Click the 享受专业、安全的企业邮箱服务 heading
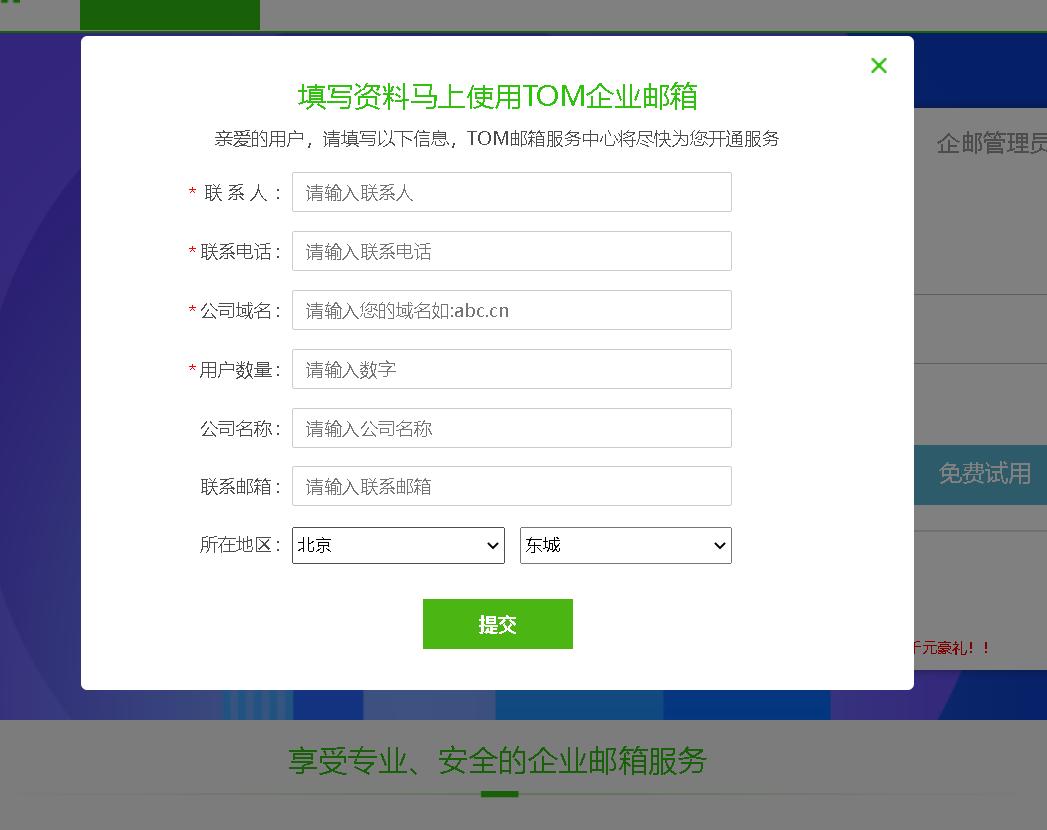Image resolution: width=1047 pixels, height=830 pixels. (x=497, y=761)
